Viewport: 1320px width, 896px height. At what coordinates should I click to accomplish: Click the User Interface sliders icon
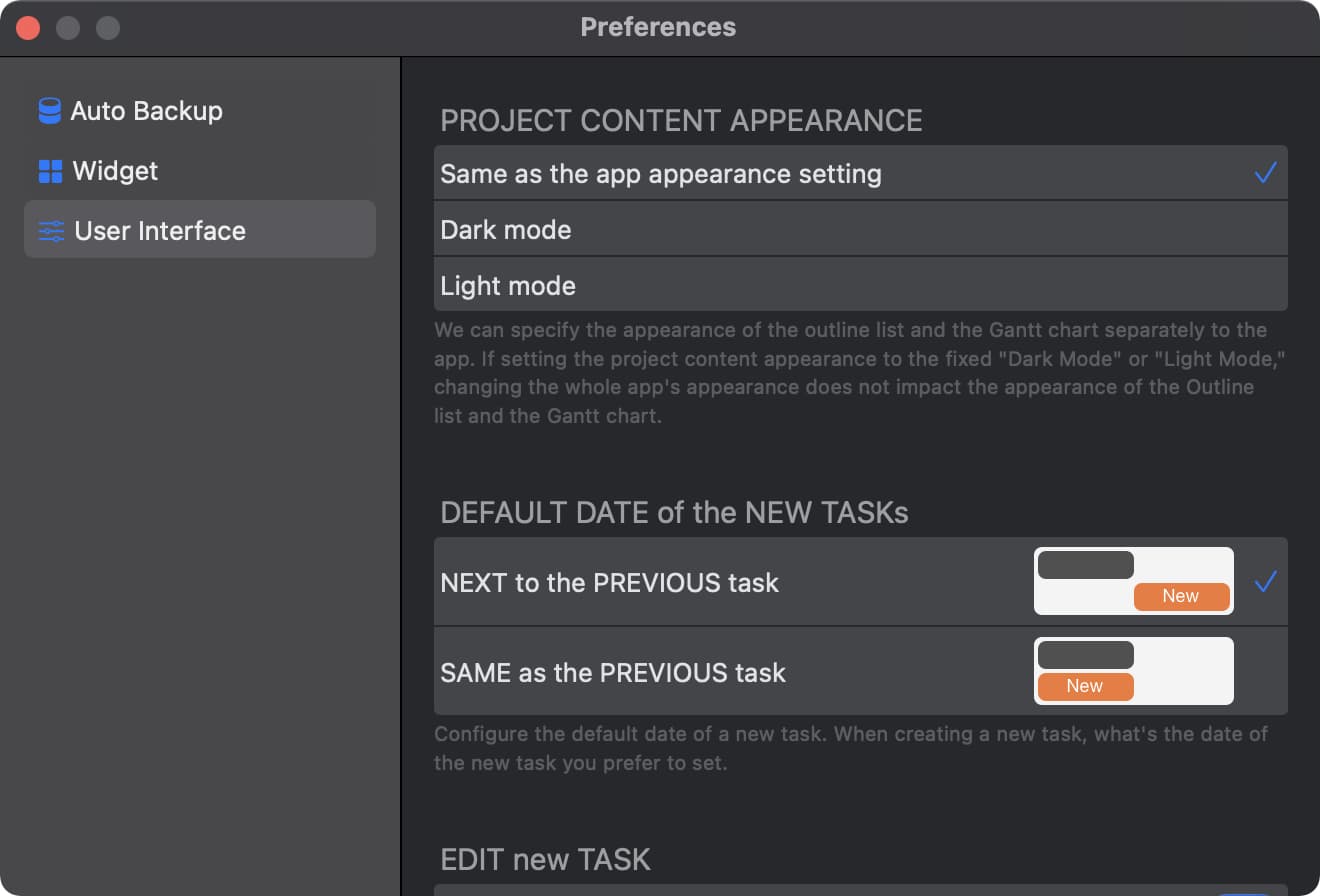tap(51, 231)
